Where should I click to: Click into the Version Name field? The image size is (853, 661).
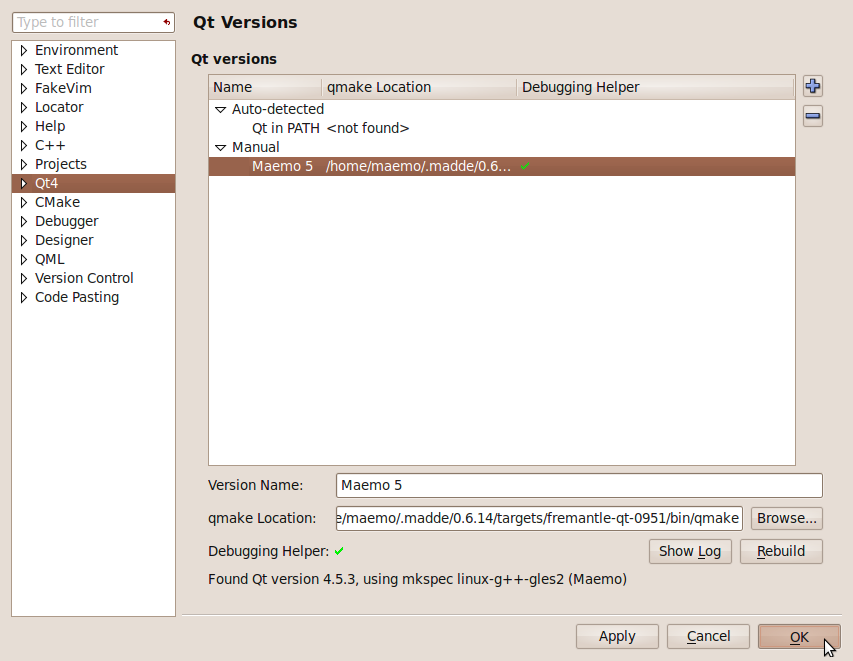578,486
